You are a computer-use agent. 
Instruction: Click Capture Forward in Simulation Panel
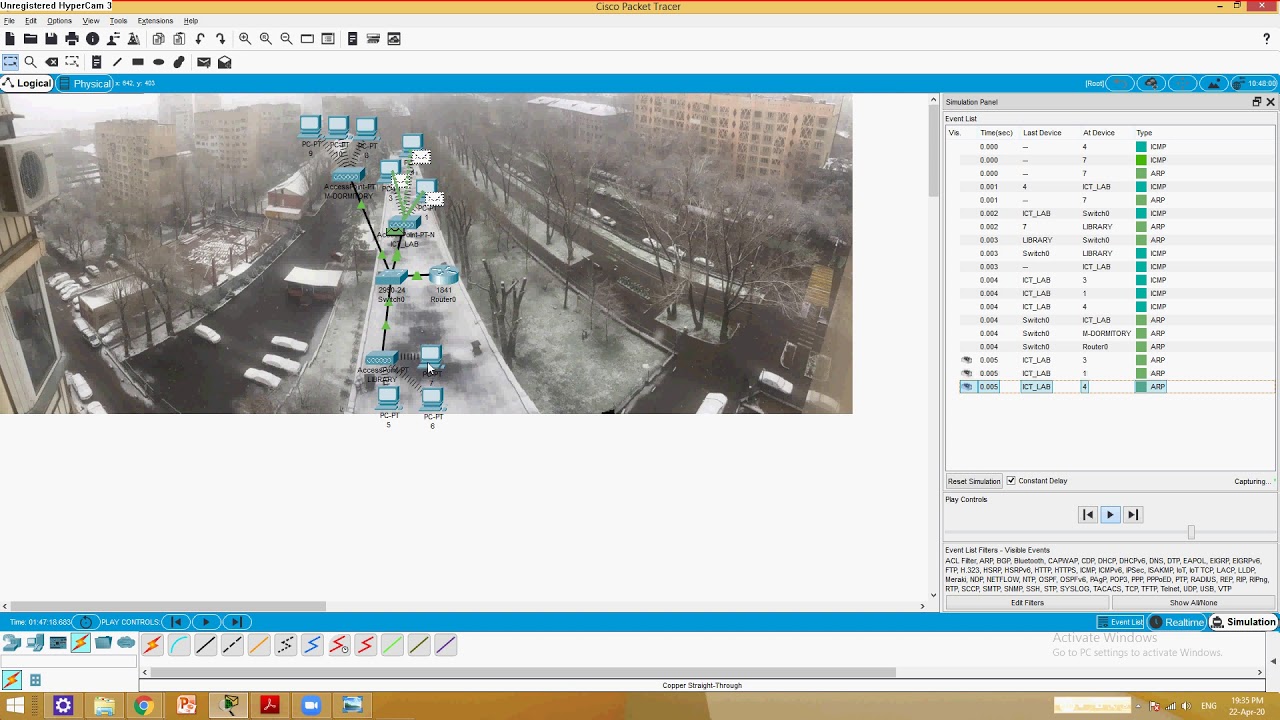tap(1132, 515)
